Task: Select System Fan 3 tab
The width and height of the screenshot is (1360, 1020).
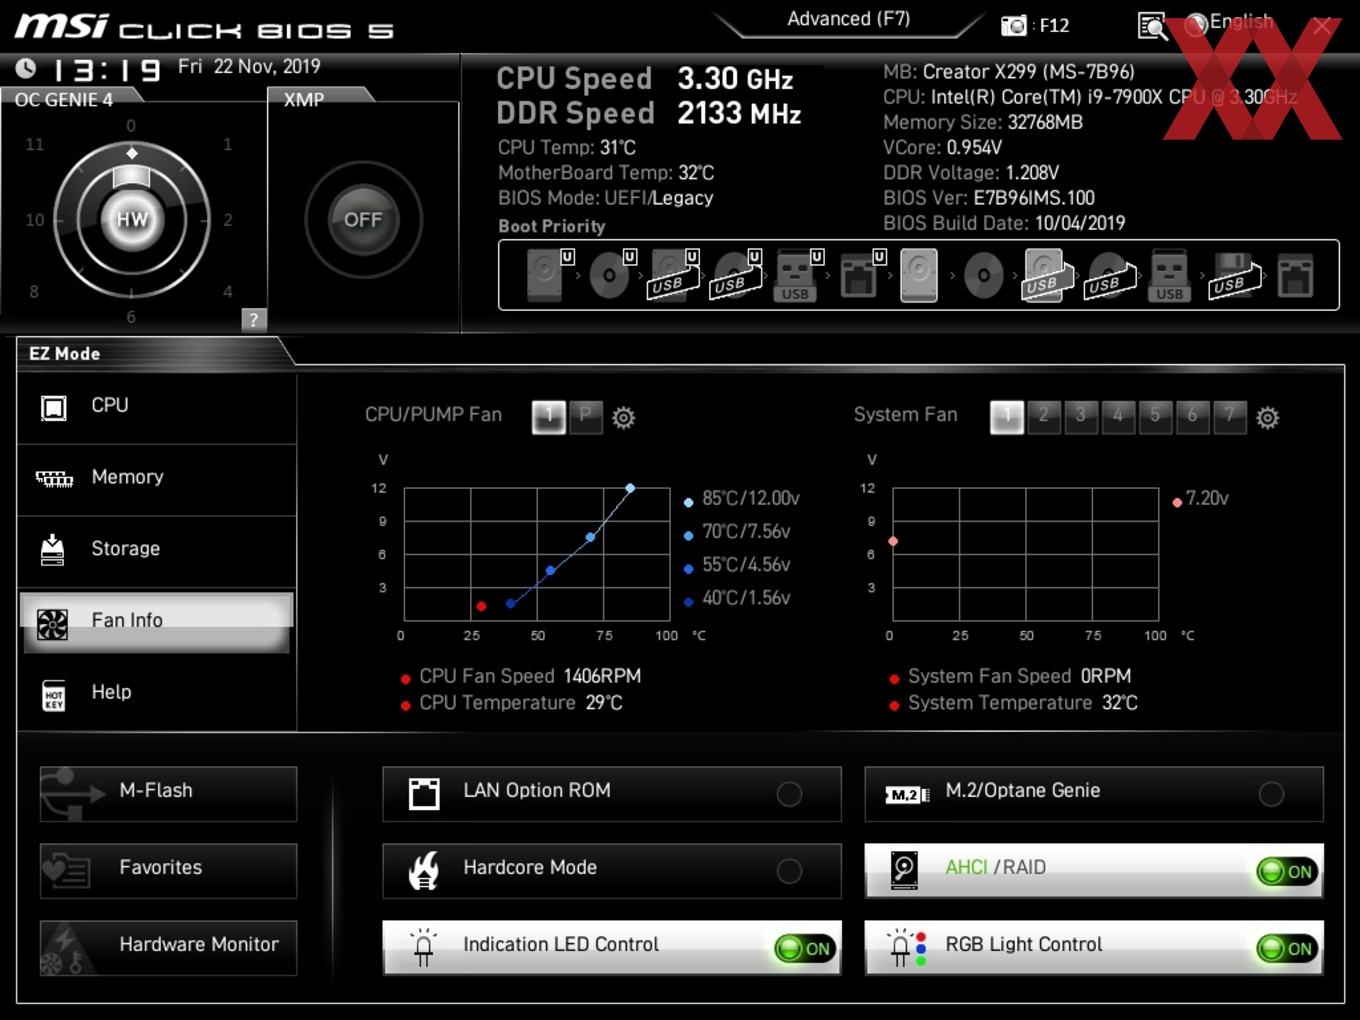Action: [1081, 417]
